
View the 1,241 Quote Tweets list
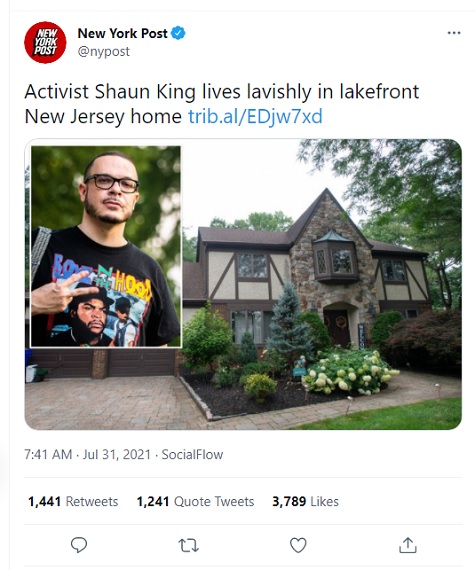[x=195, y=502]
